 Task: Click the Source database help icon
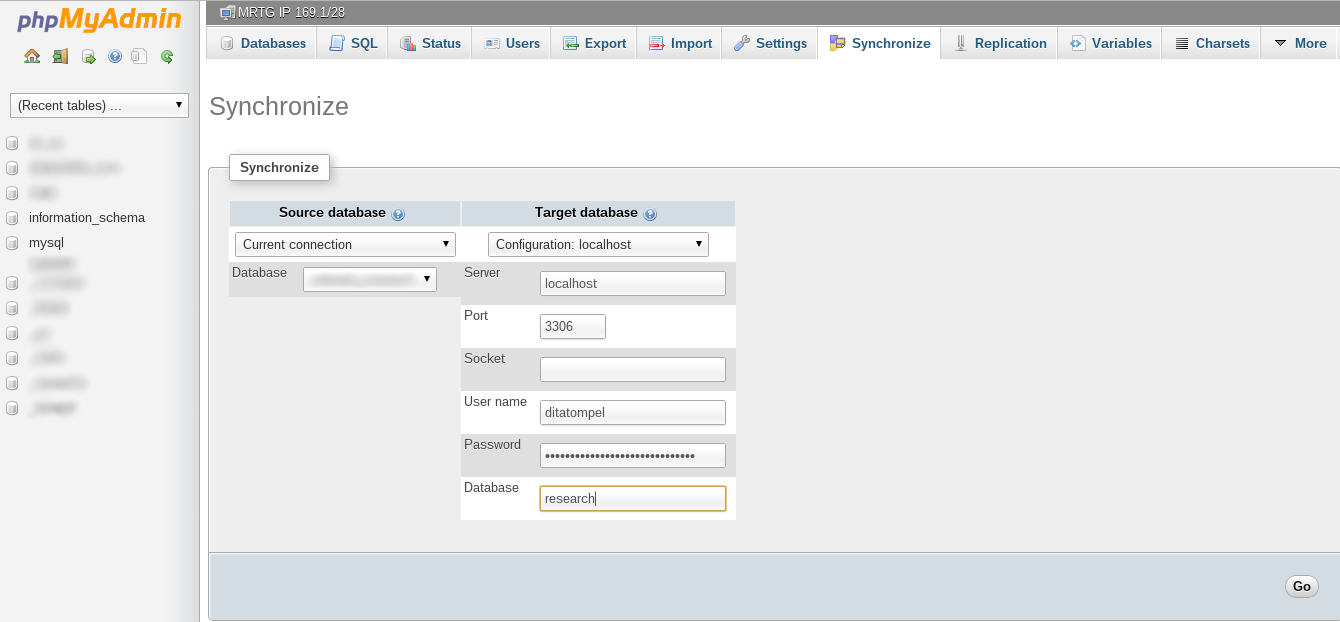pyautogui.click(x=398, y=214)
